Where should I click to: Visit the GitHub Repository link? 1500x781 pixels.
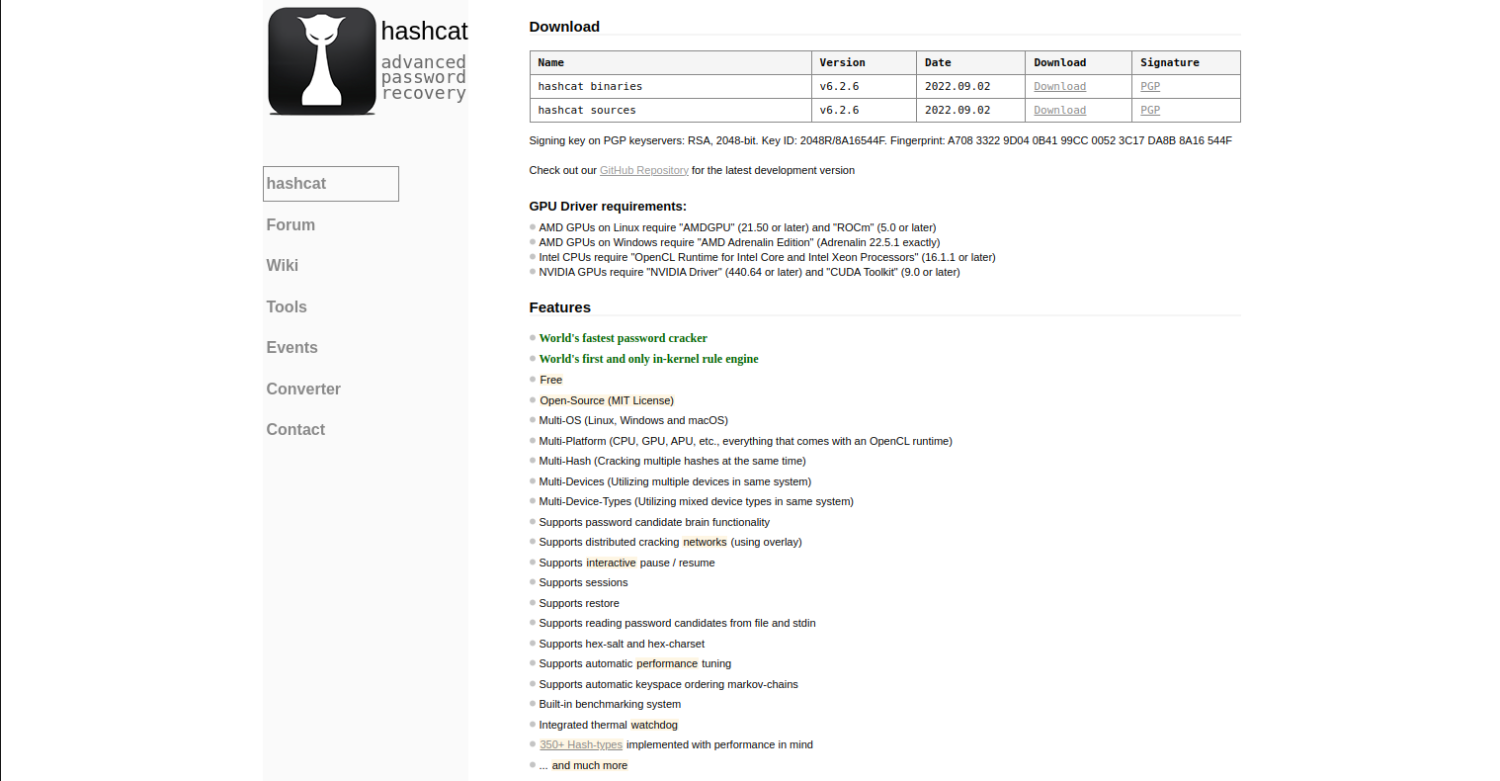tap(644, 171)
